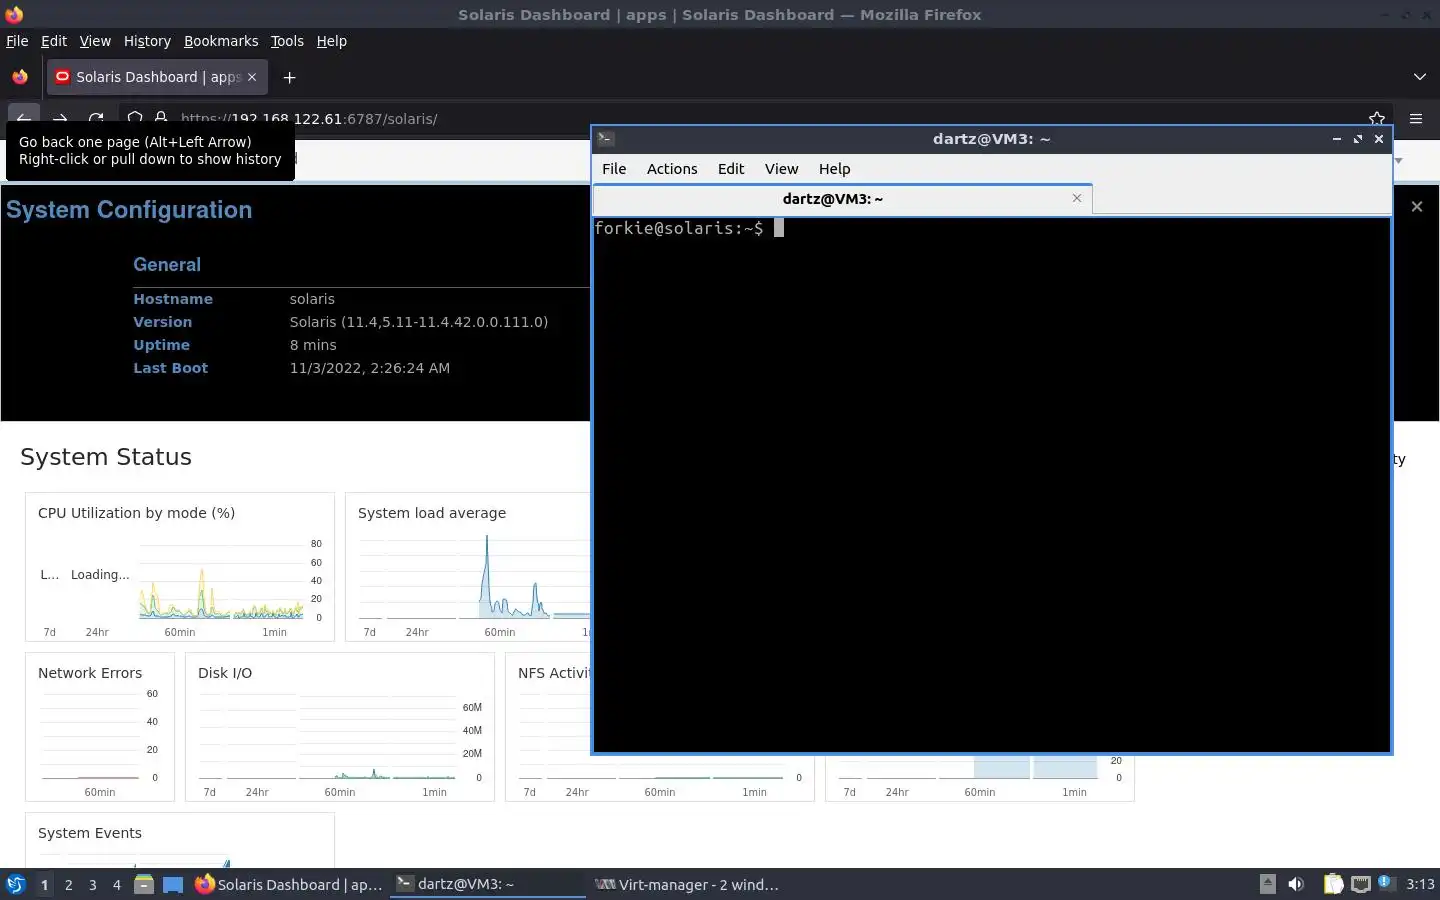
Task: Close the System Configuration panel
Action: pos(1416,206)
